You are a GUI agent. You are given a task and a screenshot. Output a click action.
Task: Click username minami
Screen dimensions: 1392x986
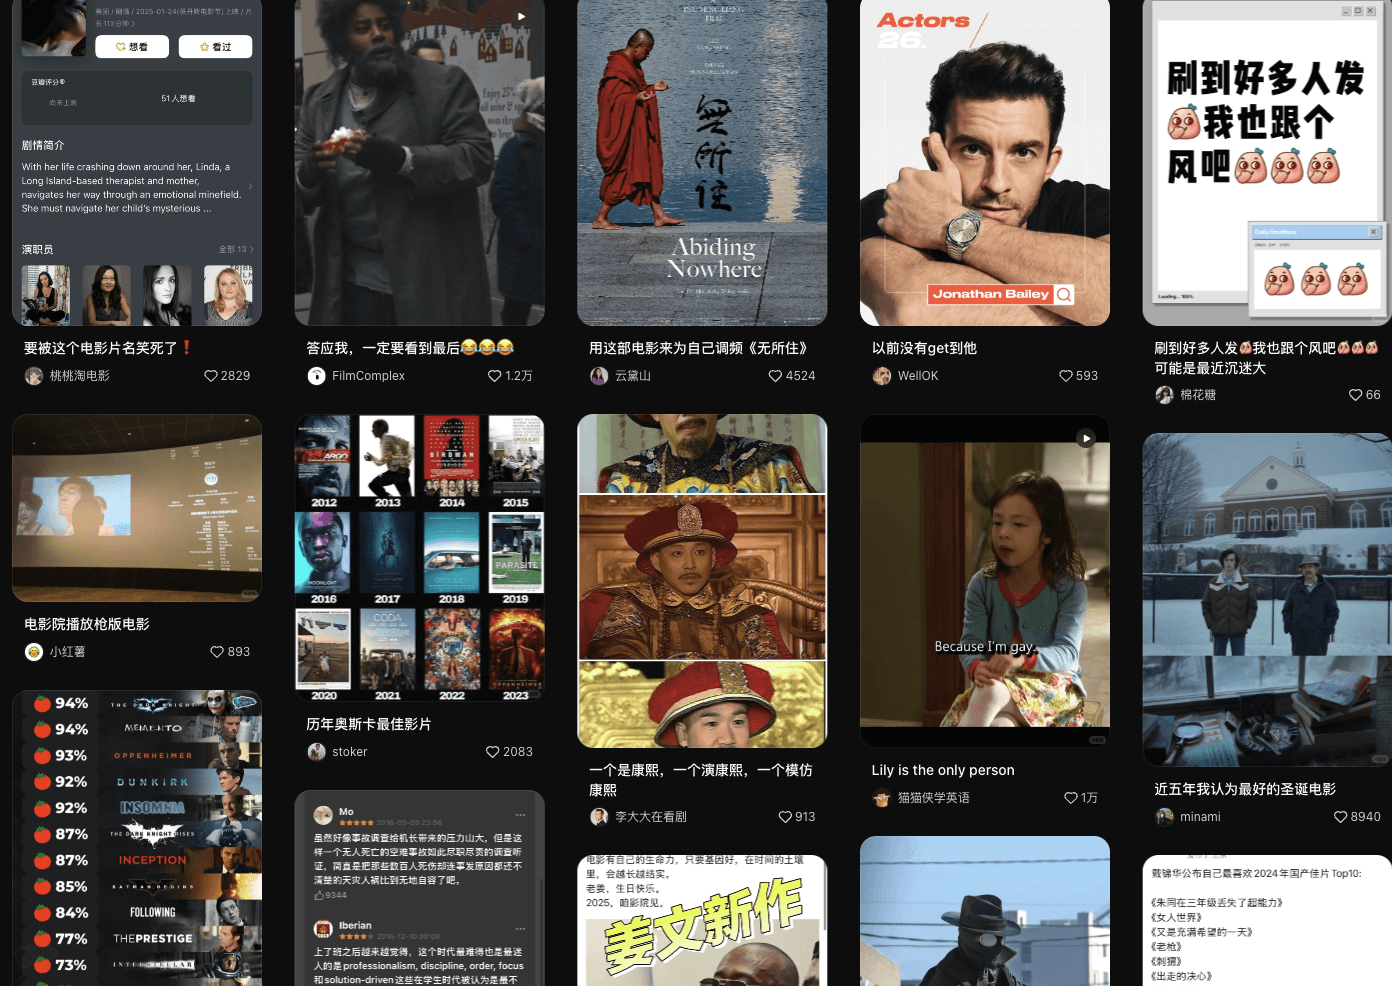(1200, 817)
